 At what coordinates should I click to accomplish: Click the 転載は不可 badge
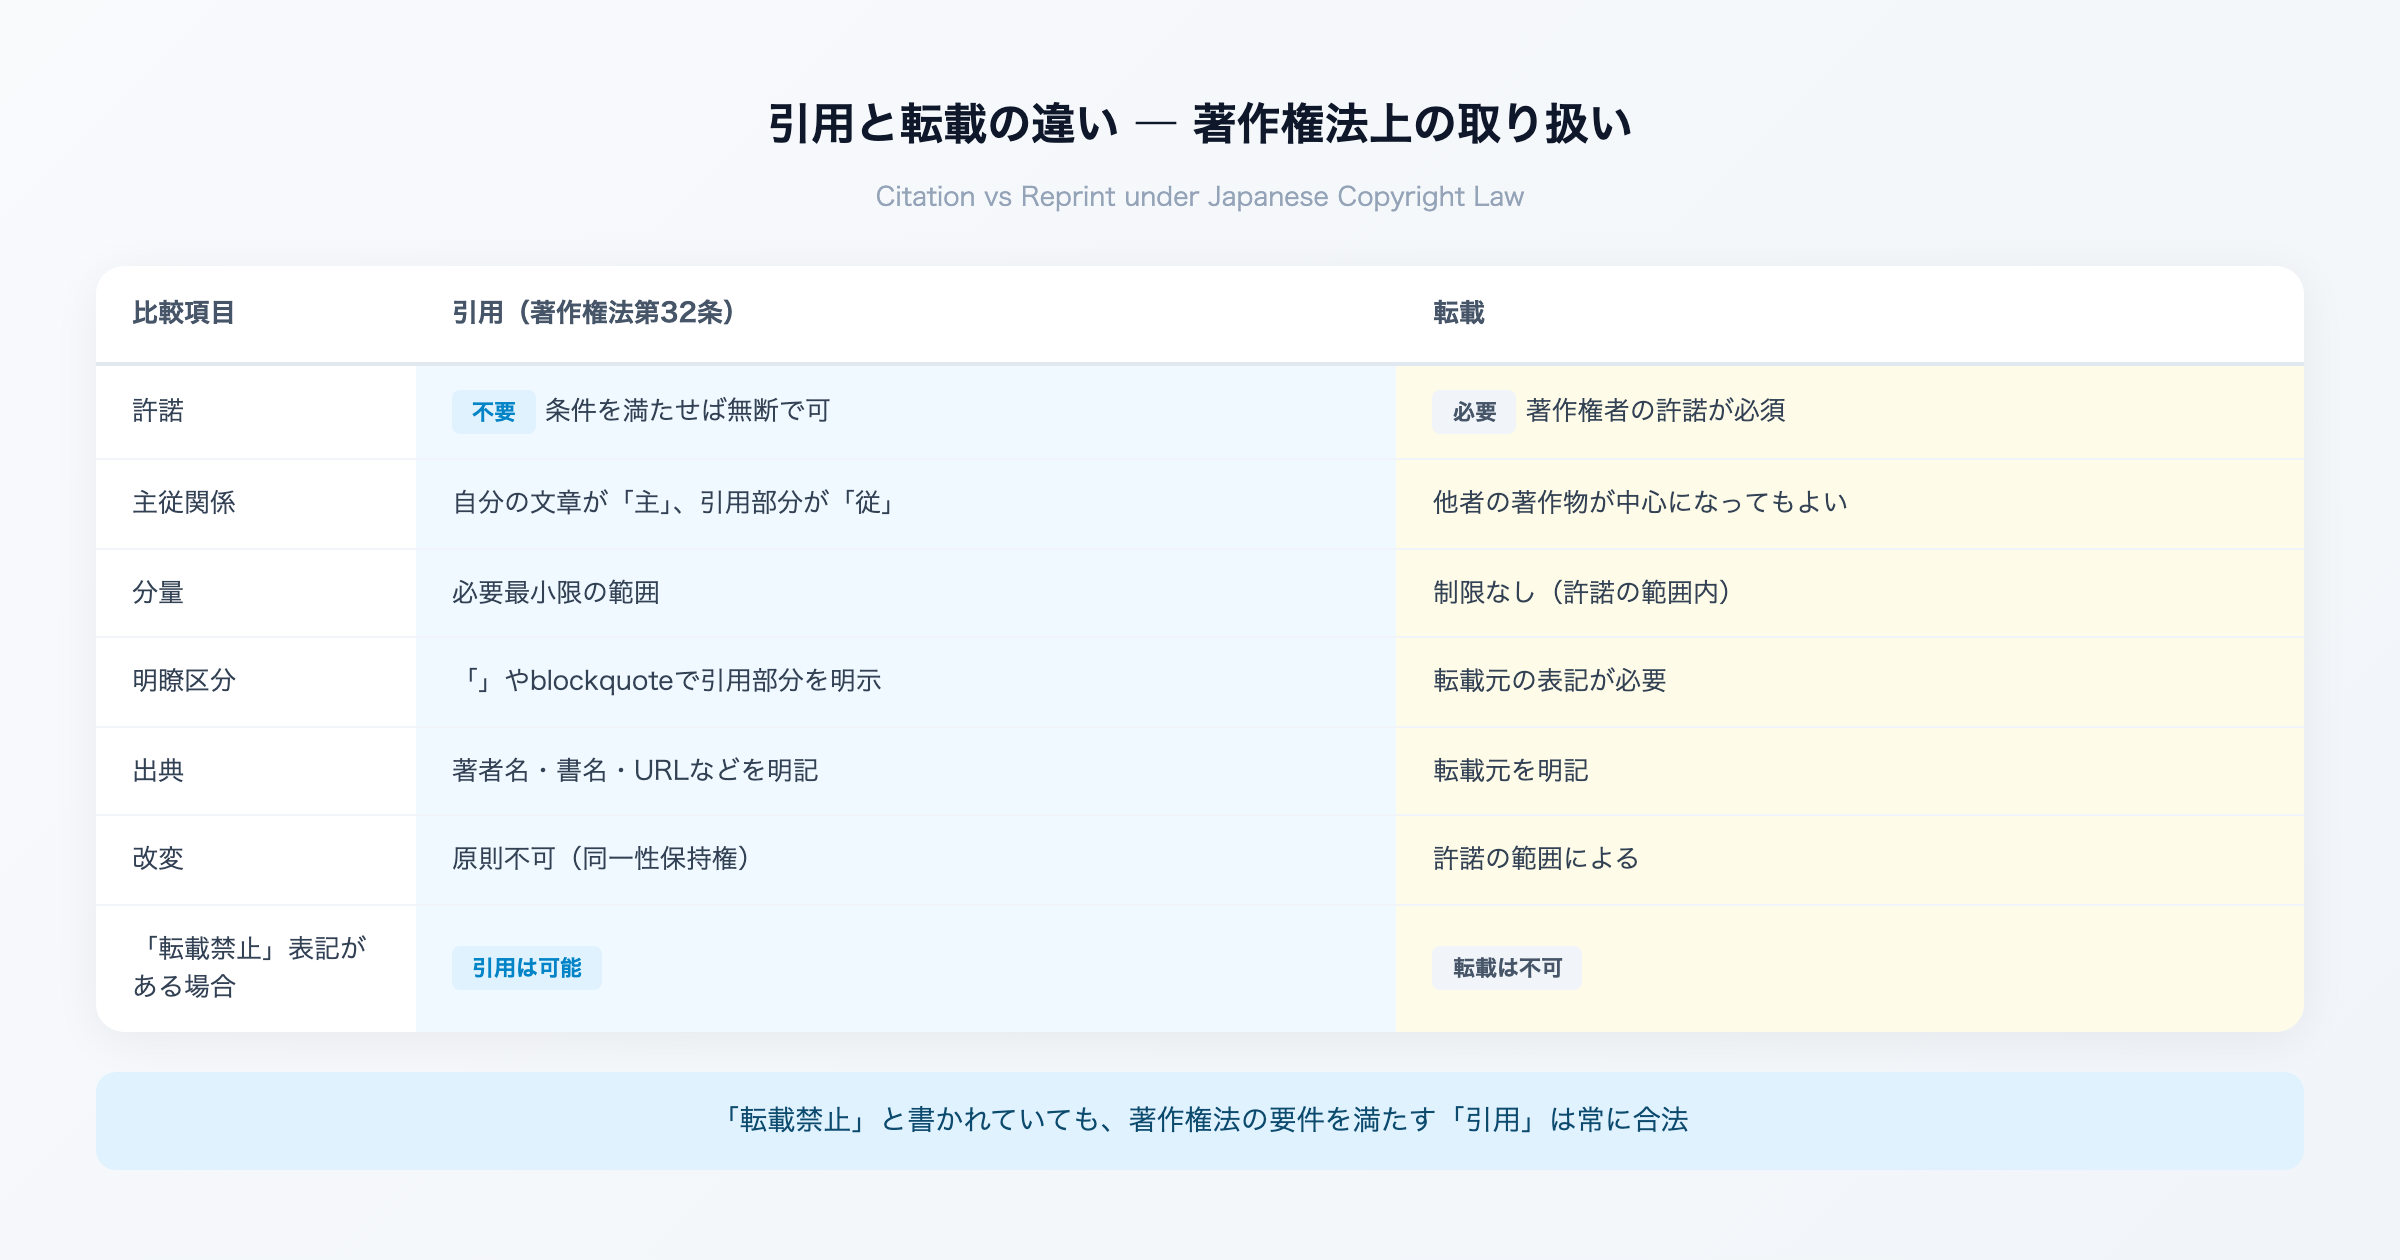tap(1507, 968)
